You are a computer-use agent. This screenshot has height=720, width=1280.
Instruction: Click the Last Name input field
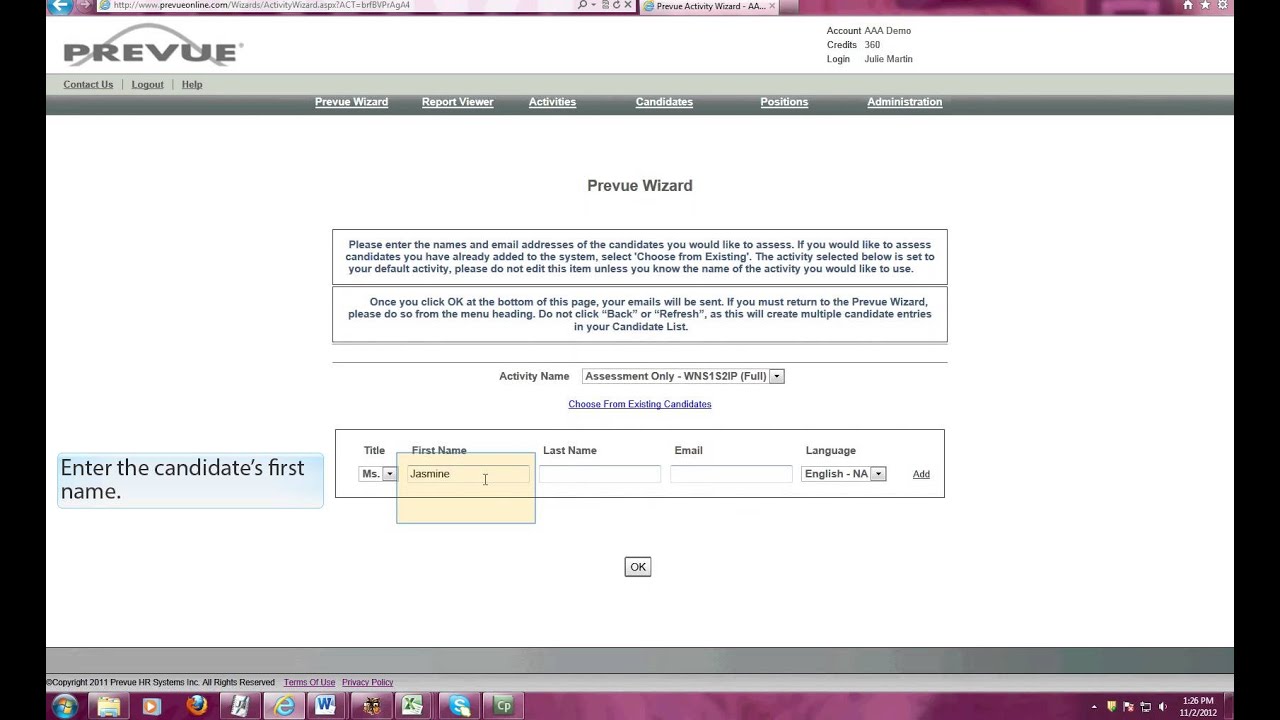click(600, 474)
